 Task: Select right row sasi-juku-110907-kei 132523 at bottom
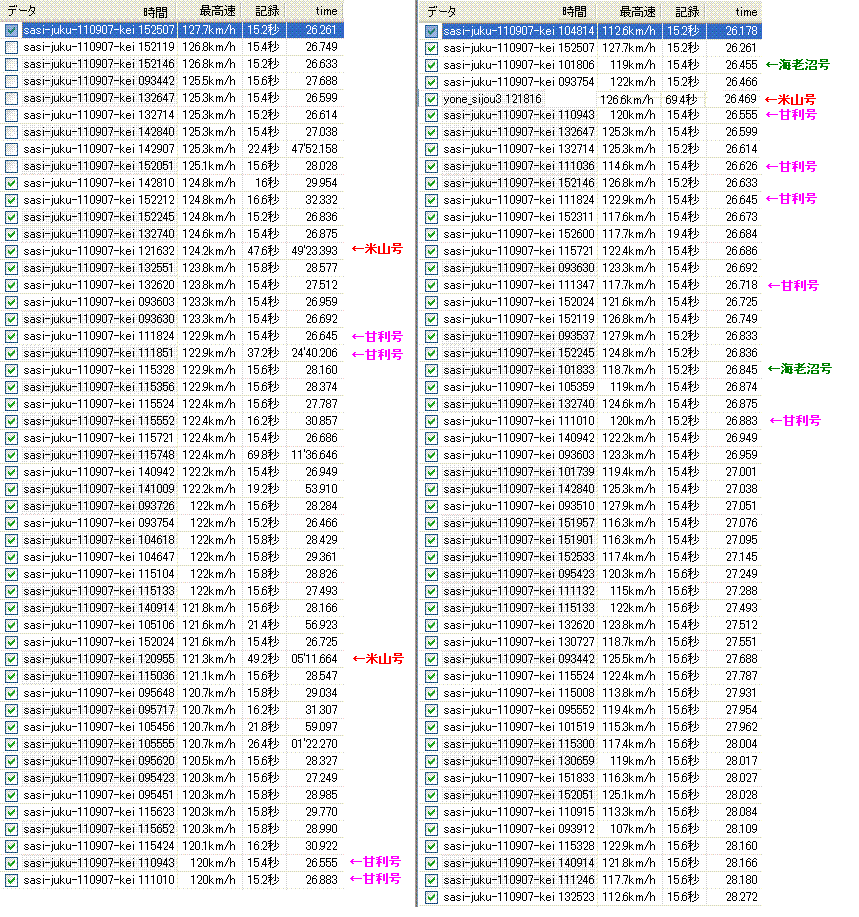click(592, 897)
